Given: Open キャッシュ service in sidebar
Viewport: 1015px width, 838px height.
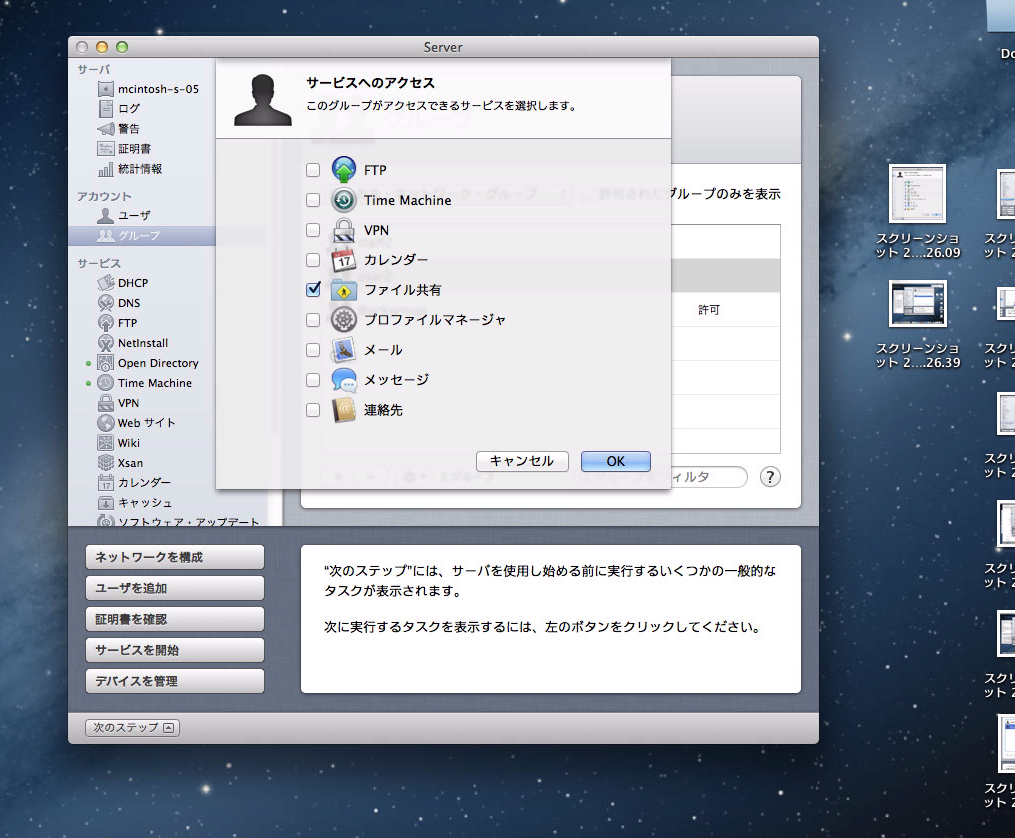Looking at the screenshot, I should click(135, 503).
